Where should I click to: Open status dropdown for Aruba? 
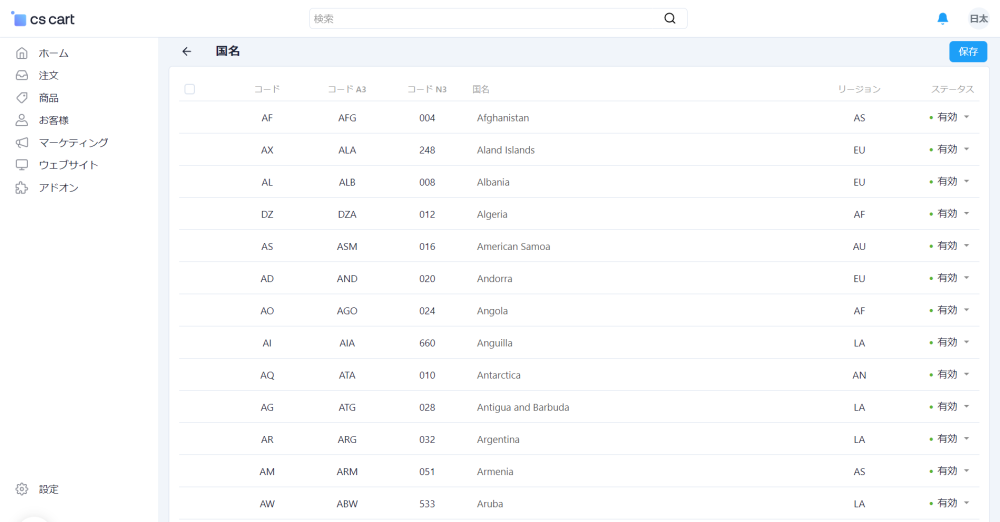950,503
